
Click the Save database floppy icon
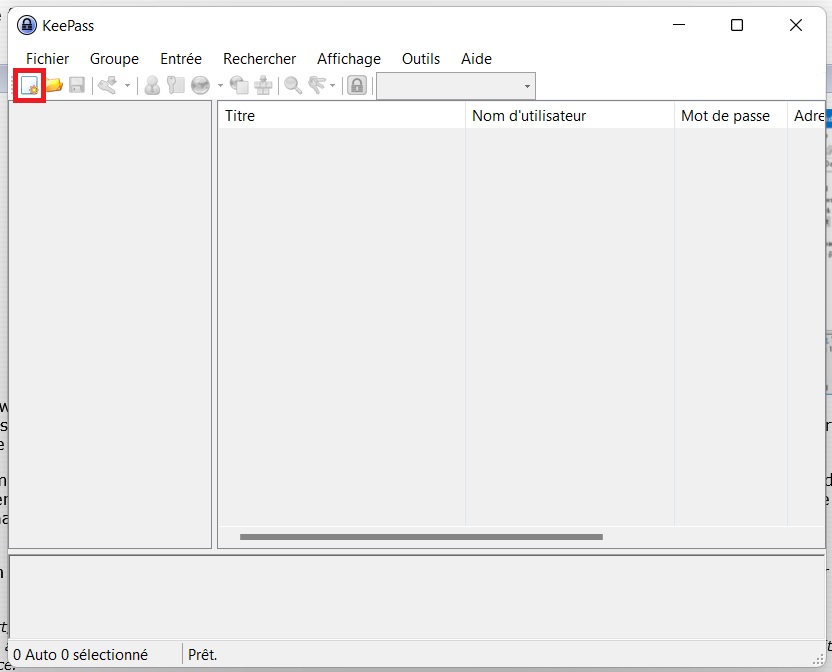pyautogui.click(x=77, y=86)
